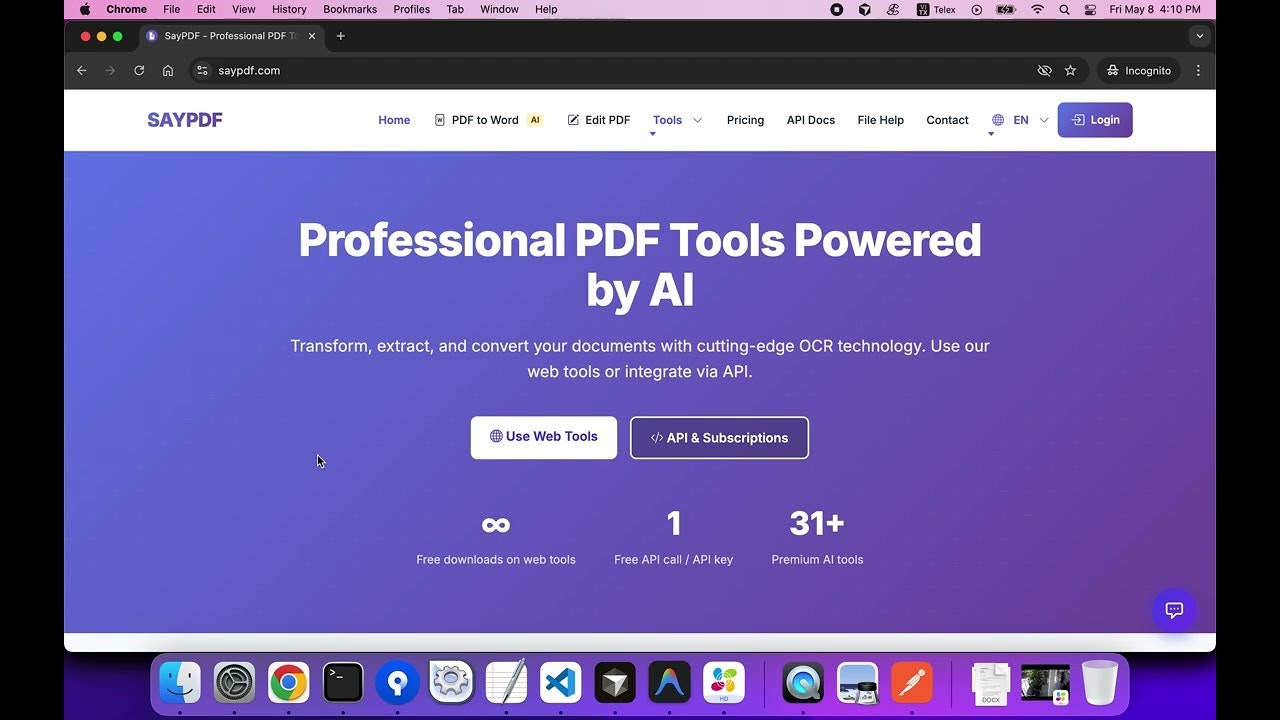Open the File menu

(172, 9)
